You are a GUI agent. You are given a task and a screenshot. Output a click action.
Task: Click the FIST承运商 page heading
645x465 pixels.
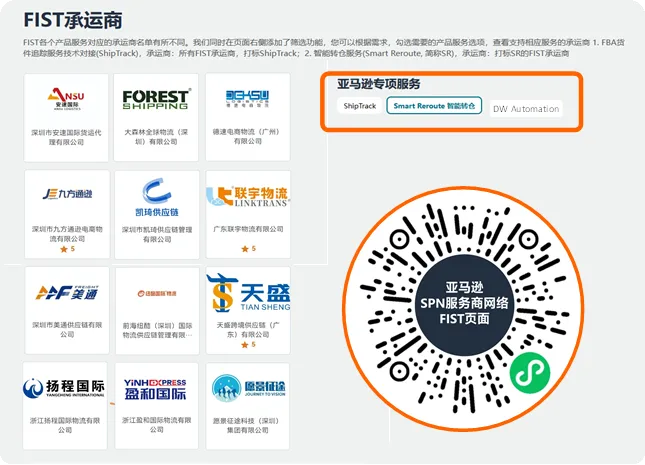pyautogui.click(x=73, y=20)
